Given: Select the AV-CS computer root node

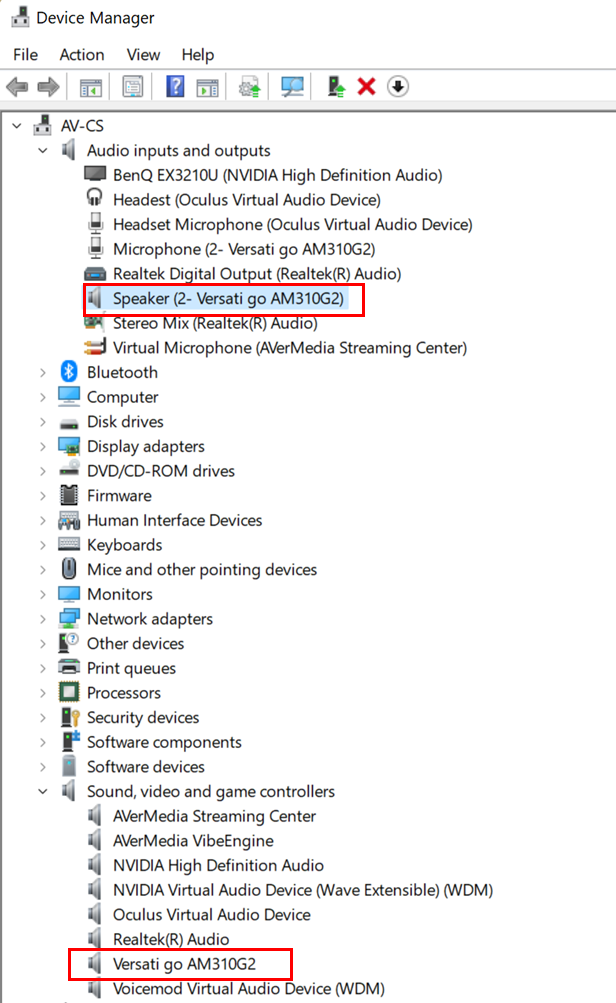Looking at the screenshot, I should point(82,126).
